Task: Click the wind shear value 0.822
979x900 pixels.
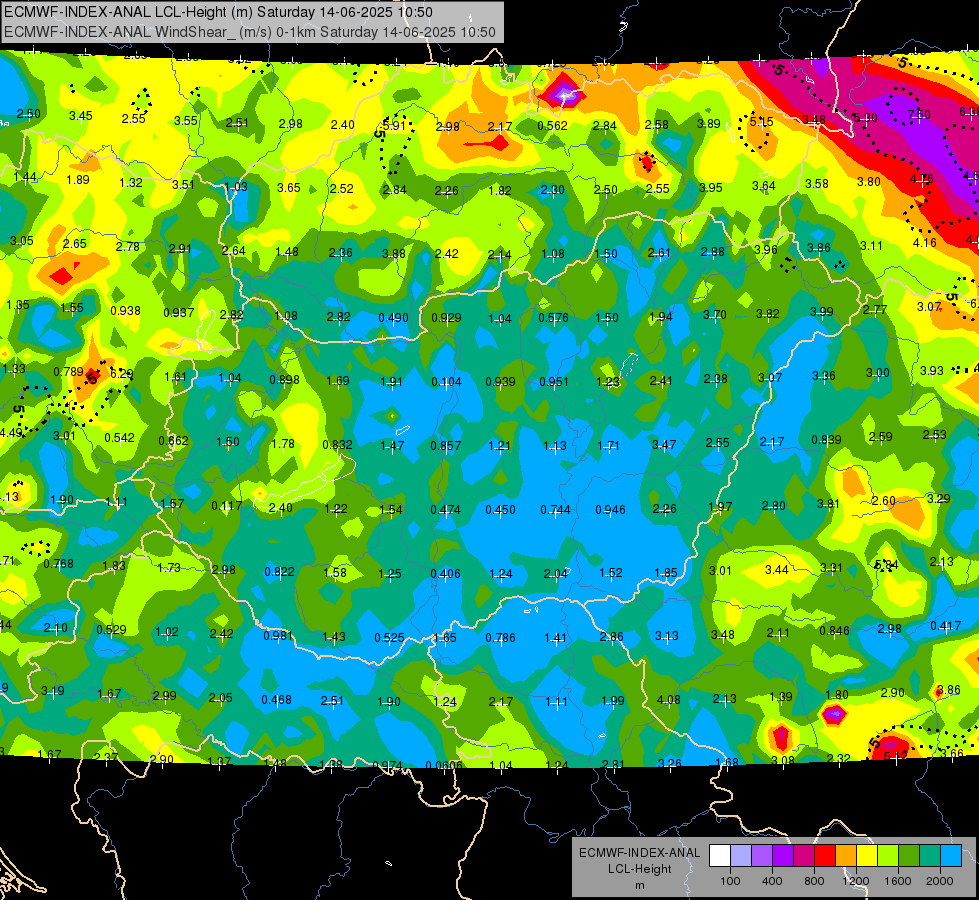Action: pos(280,571)
